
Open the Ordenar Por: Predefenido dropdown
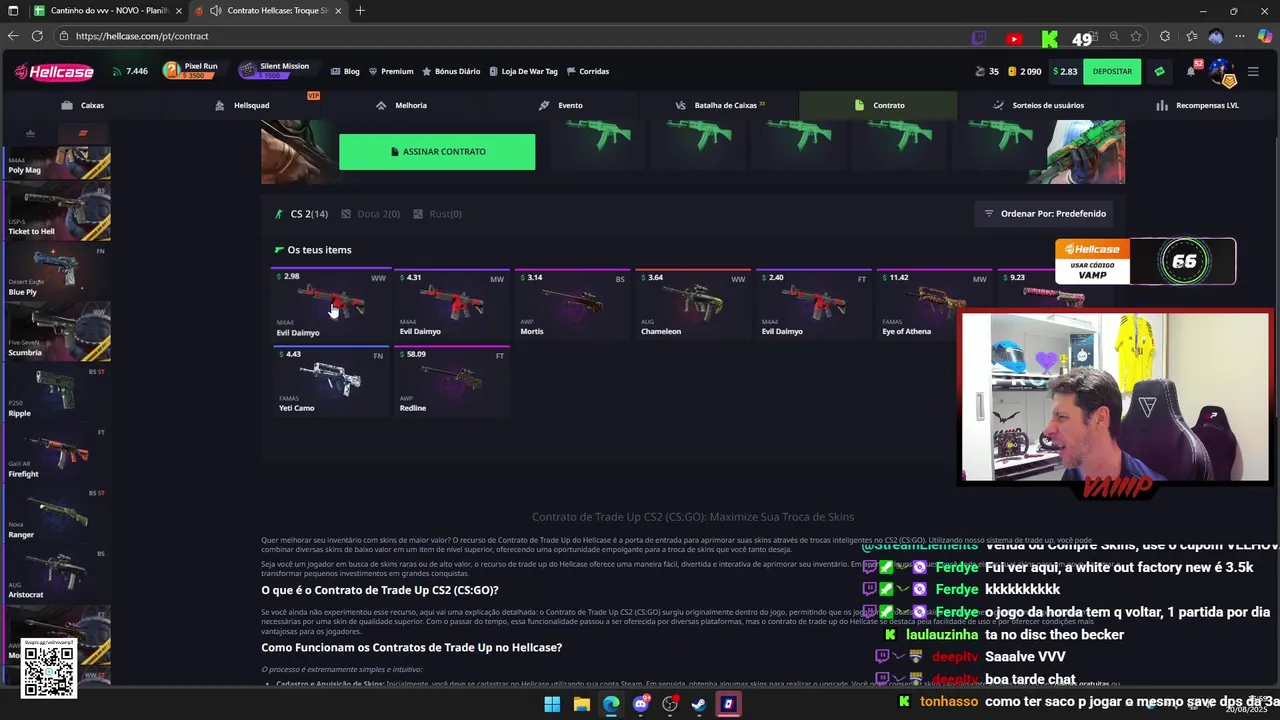pos(1045,214)
